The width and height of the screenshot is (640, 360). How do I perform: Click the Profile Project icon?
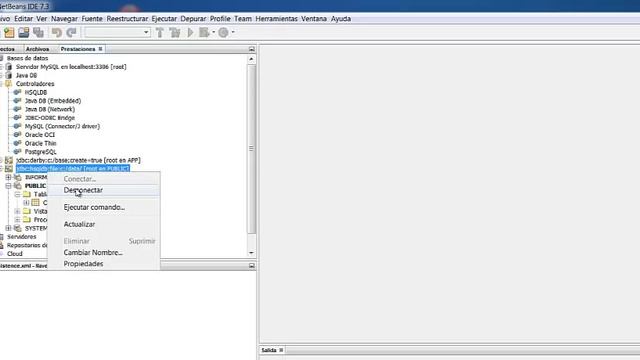(x=223, y=32)
